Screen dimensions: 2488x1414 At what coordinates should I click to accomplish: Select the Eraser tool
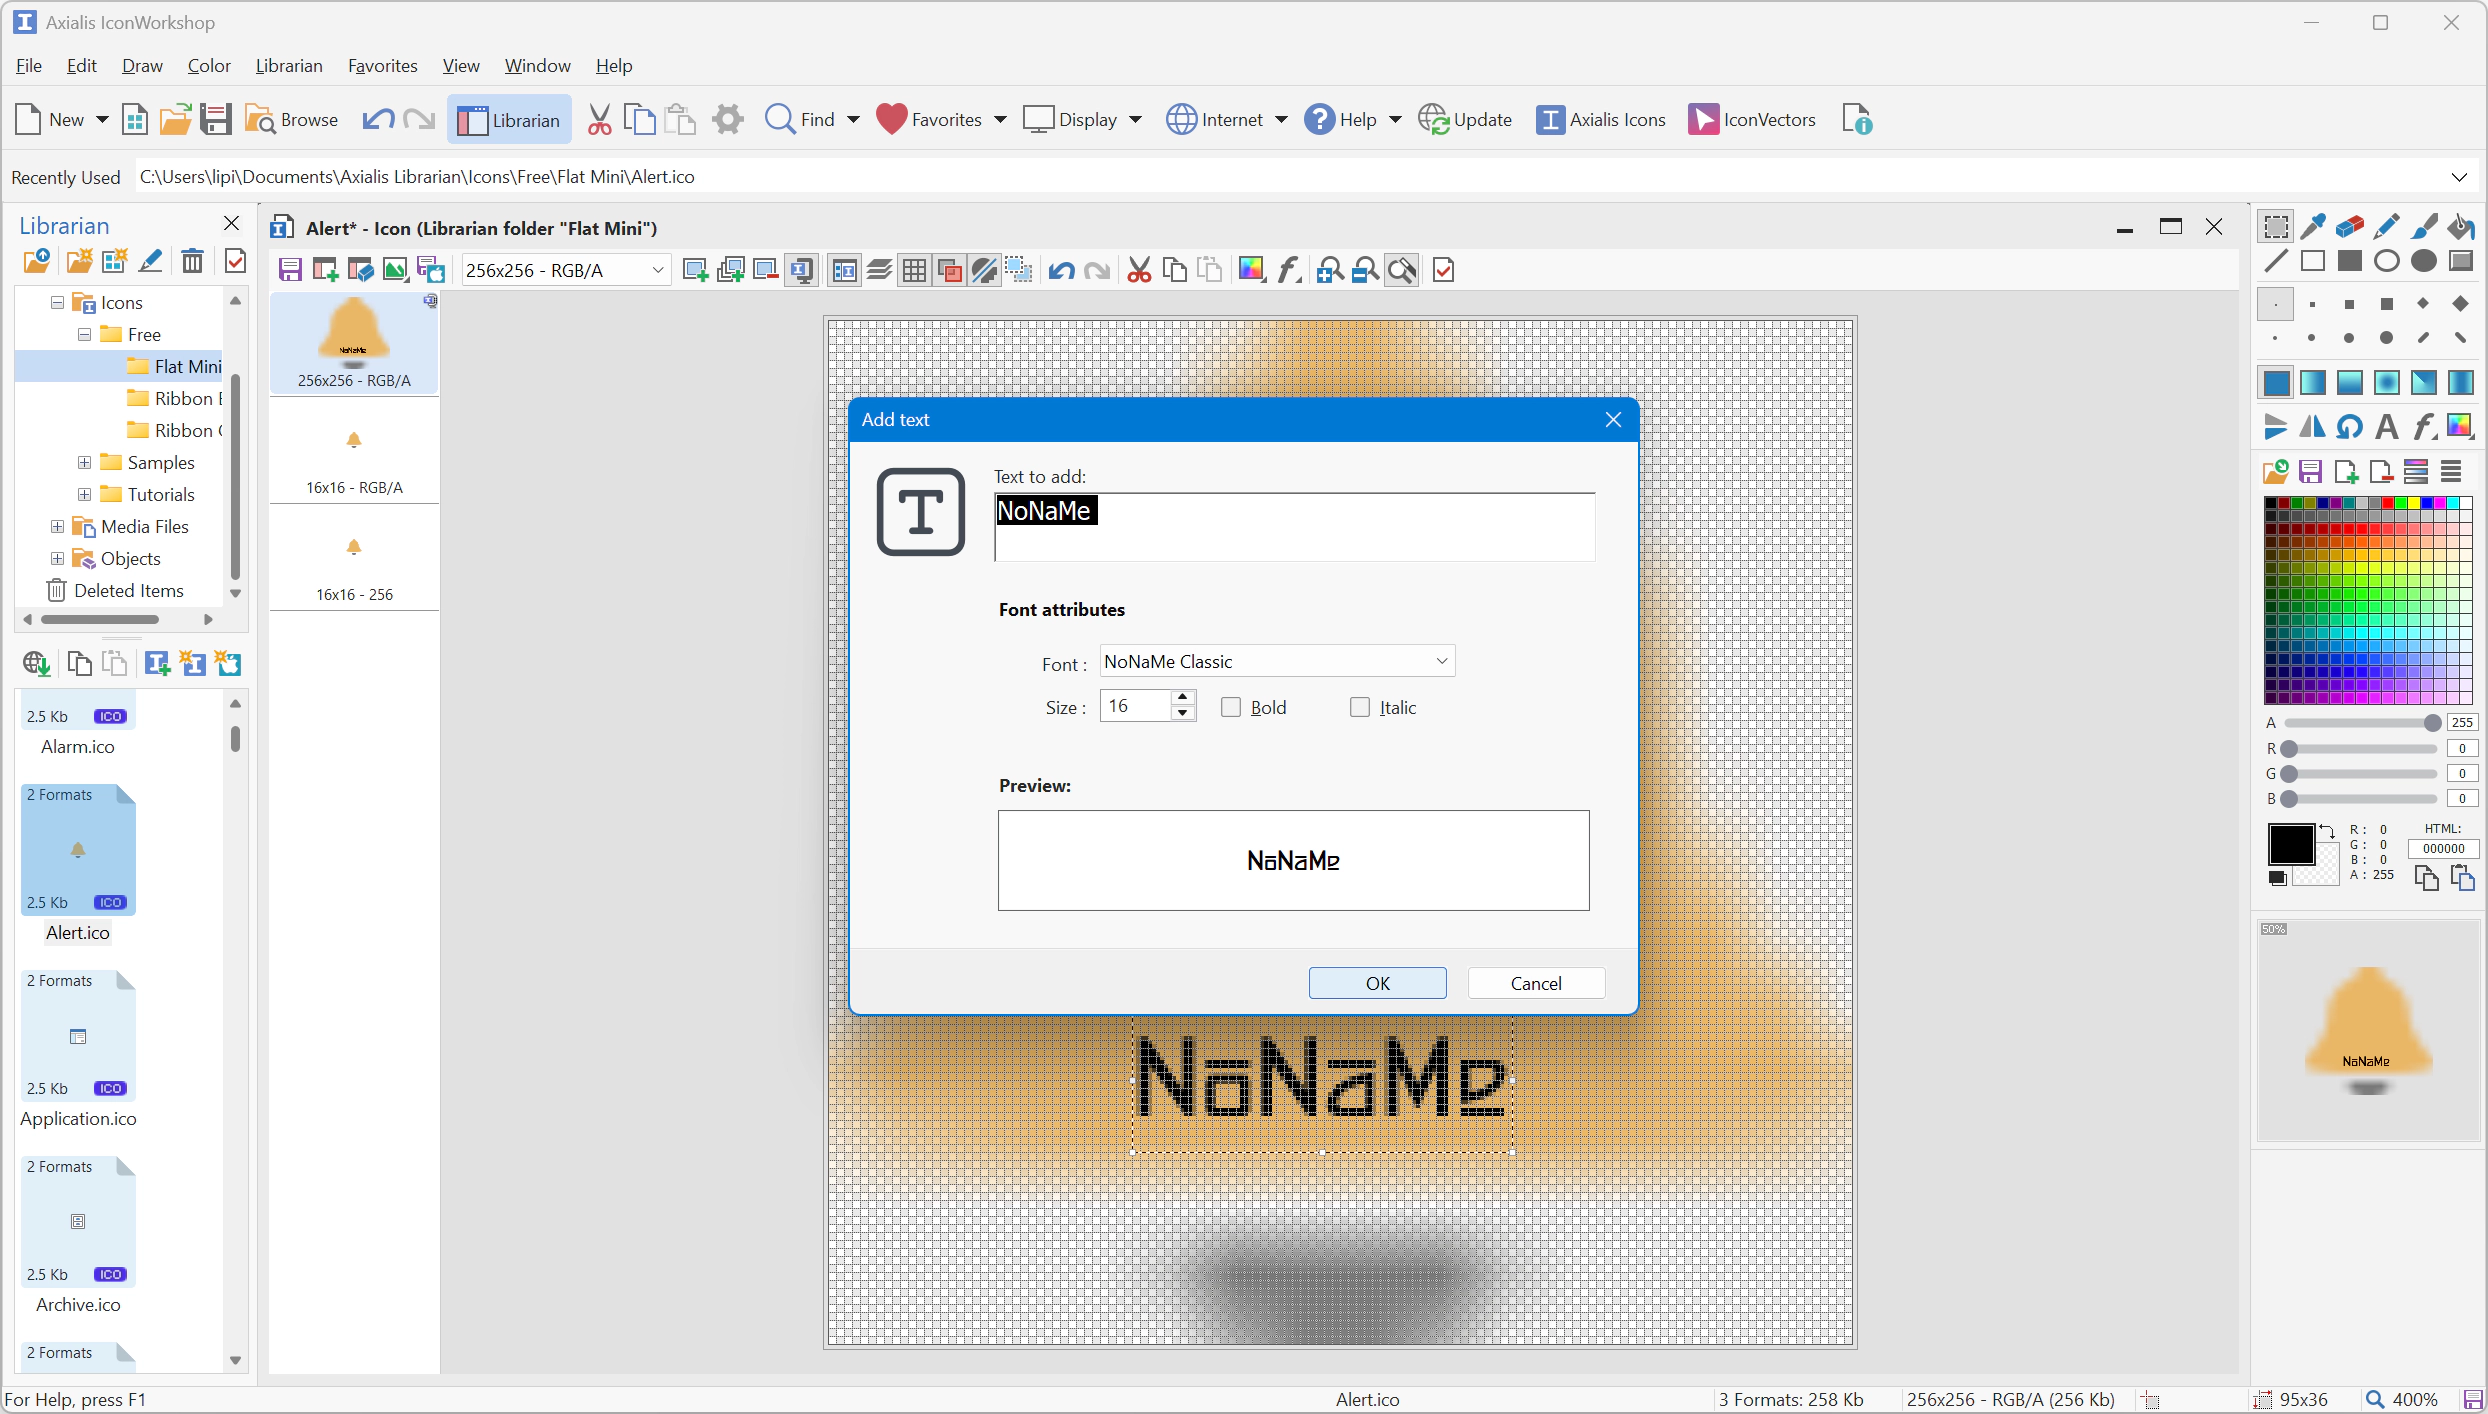(2349, 227)
